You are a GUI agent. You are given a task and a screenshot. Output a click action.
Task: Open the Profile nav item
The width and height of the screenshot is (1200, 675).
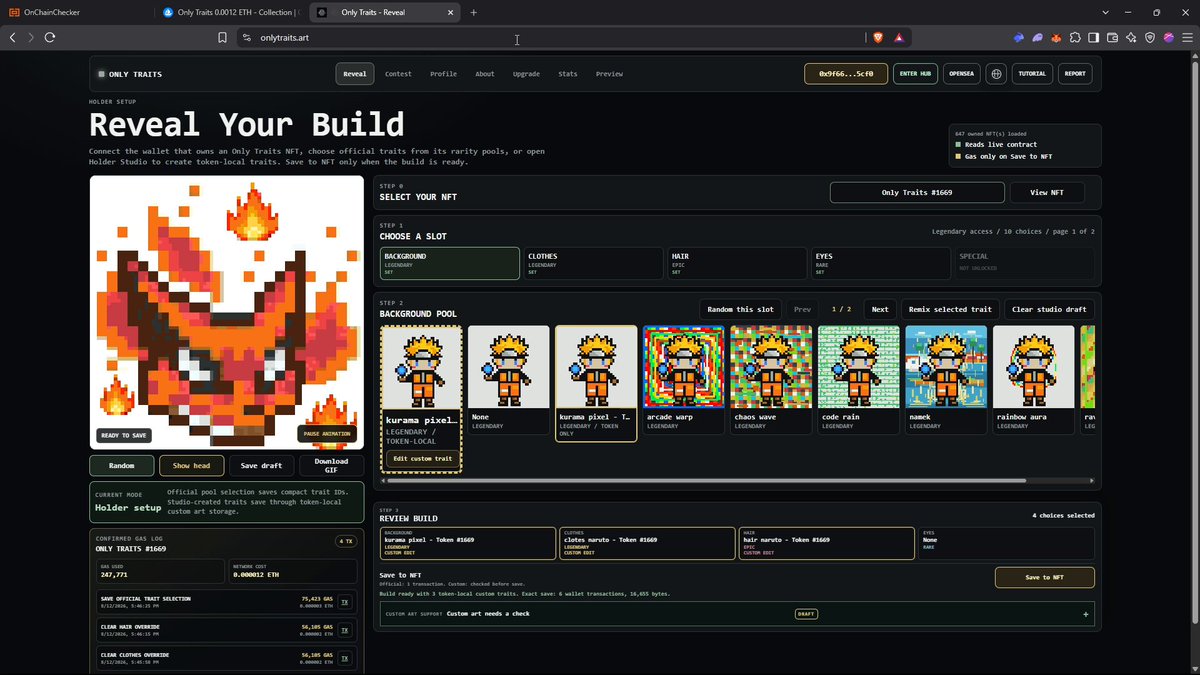(443, 74)
